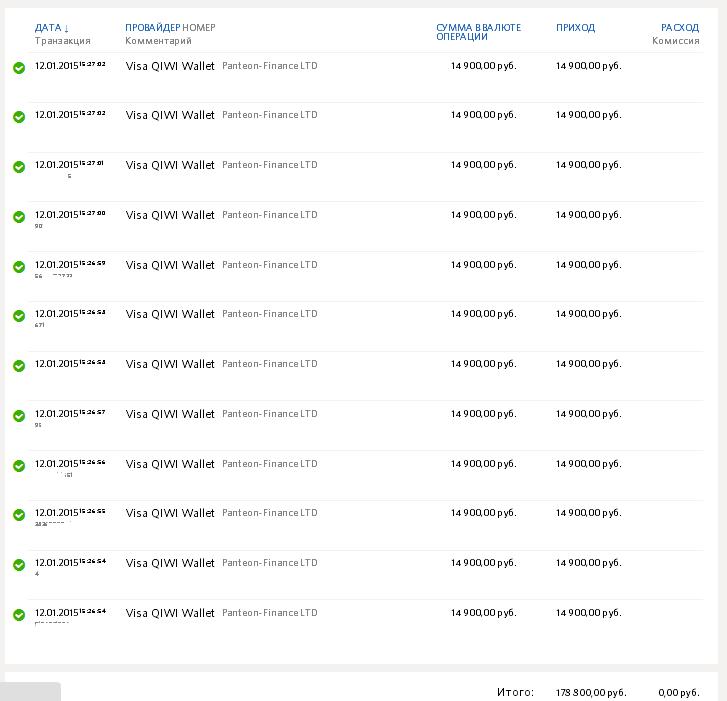Image resolution: width=727 pixels, height=701 pixels.
Task: Click the gray button at the bottom left
Action: tap(32, 692)
